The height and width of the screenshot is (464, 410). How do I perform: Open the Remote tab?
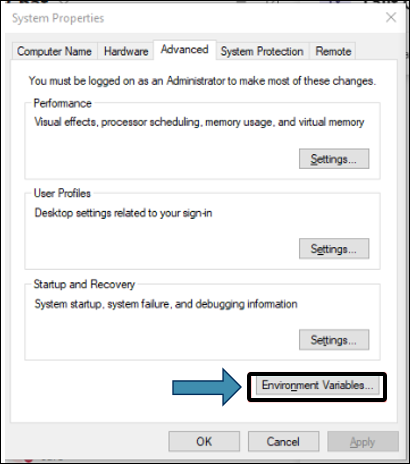tap(333, 51)
